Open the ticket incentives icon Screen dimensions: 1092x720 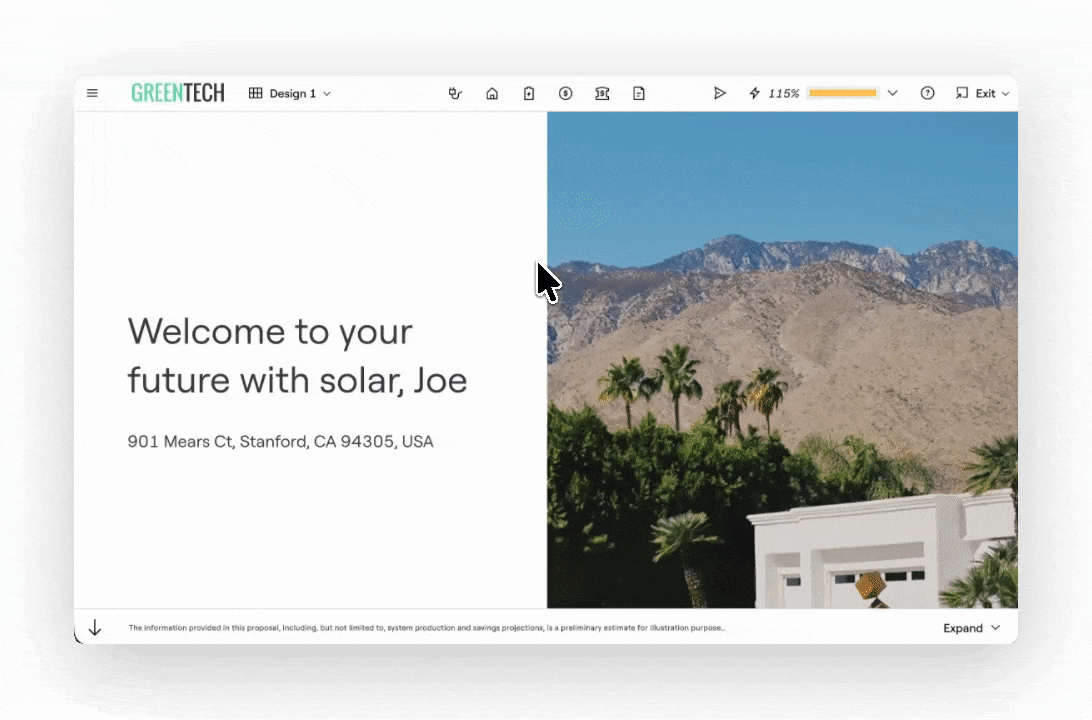point(602,93)
